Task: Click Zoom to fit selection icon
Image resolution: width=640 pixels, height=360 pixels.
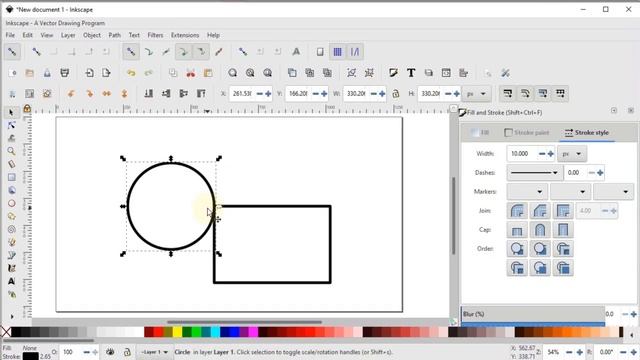Action: 233,73
